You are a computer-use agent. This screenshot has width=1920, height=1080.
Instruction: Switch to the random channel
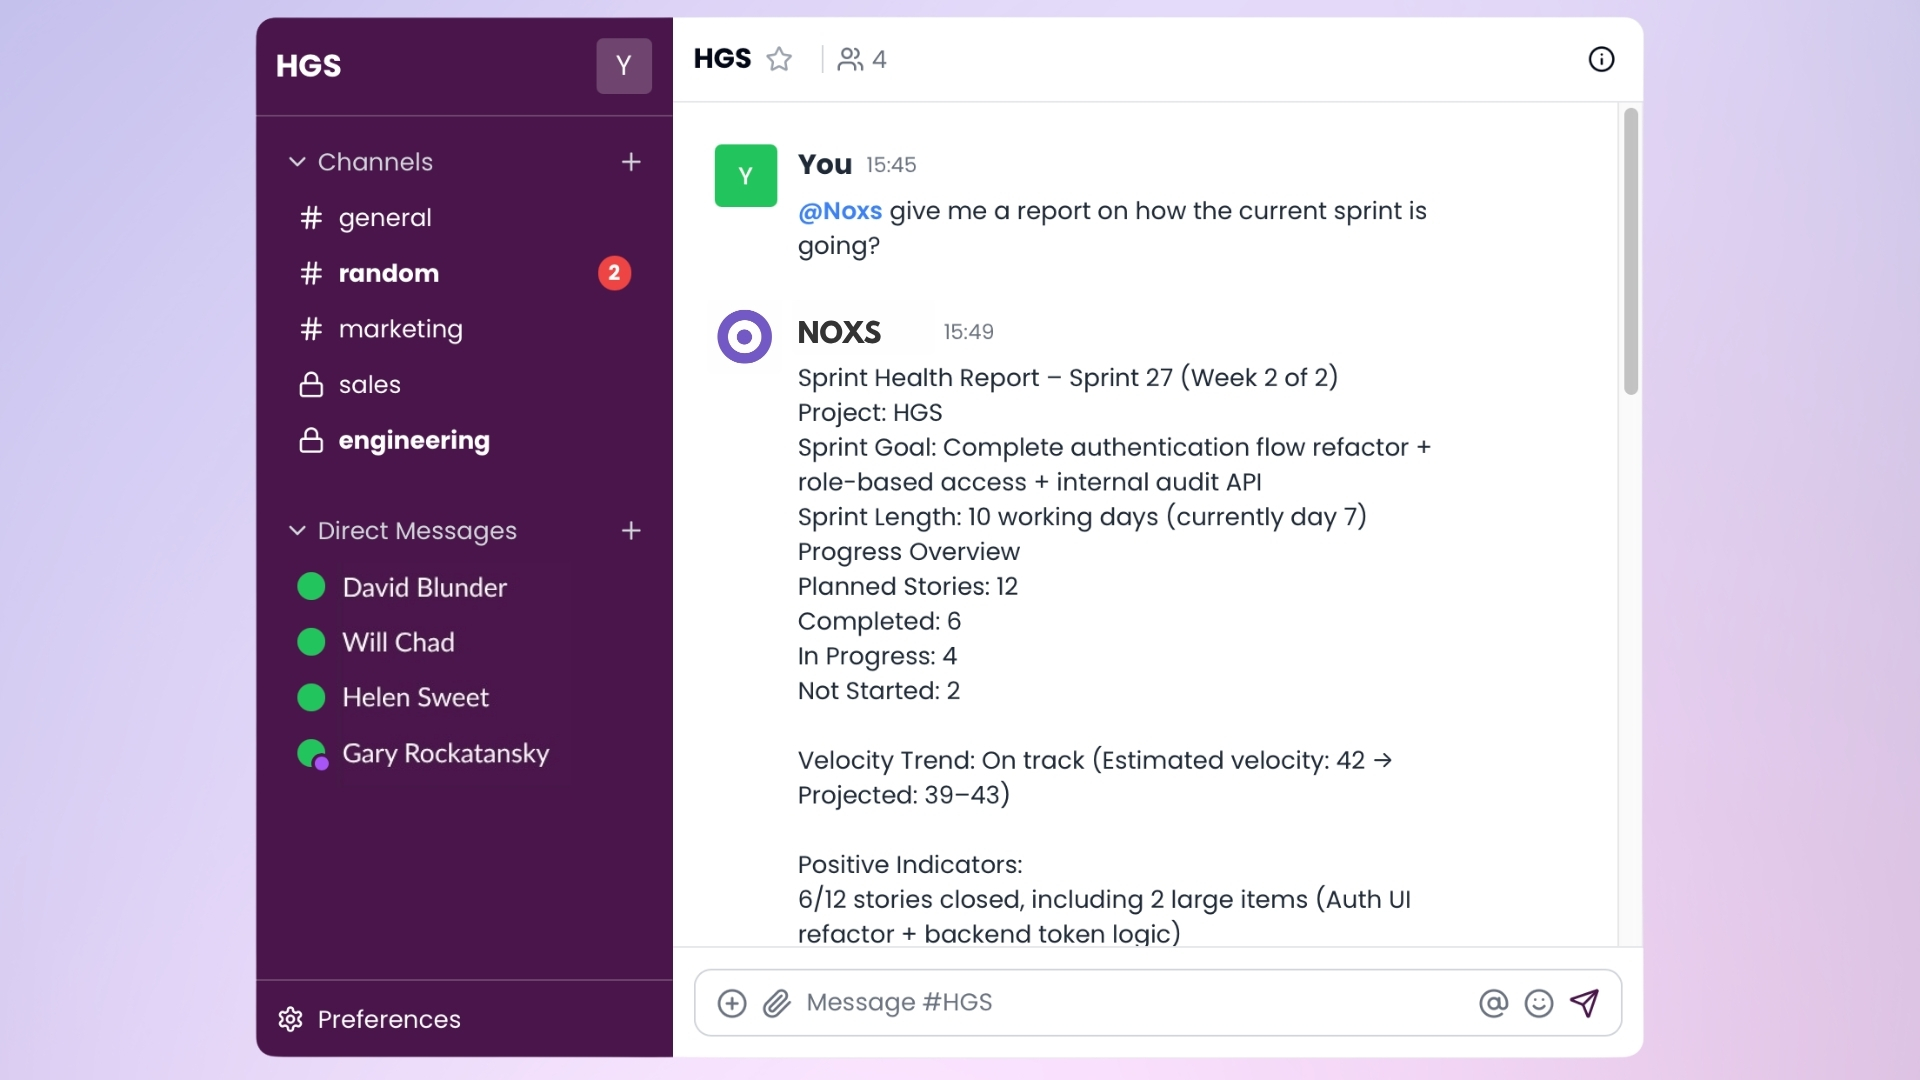coord(389,273)
